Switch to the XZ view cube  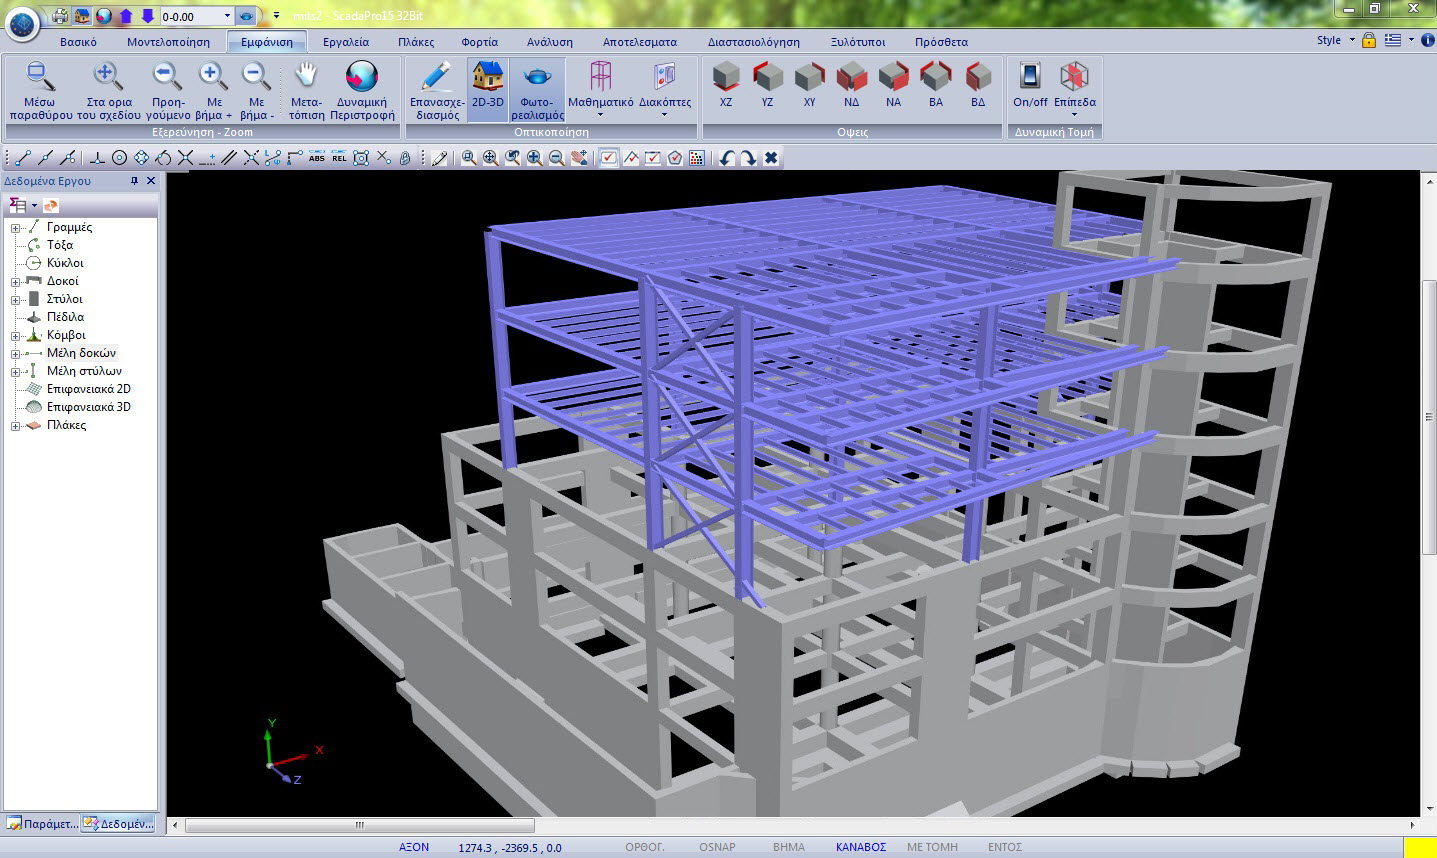(726, 78)
